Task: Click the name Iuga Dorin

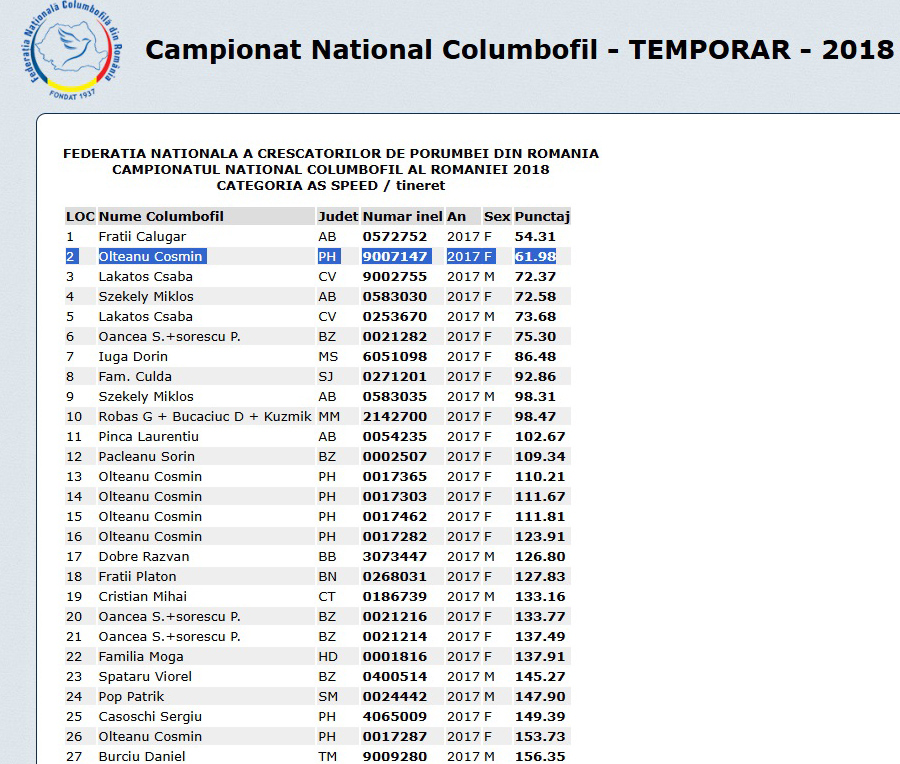Action: click(x=133, y=356)
